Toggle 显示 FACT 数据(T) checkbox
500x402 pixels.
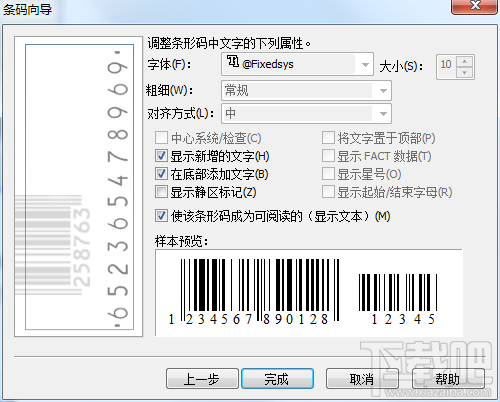[328, 155]
